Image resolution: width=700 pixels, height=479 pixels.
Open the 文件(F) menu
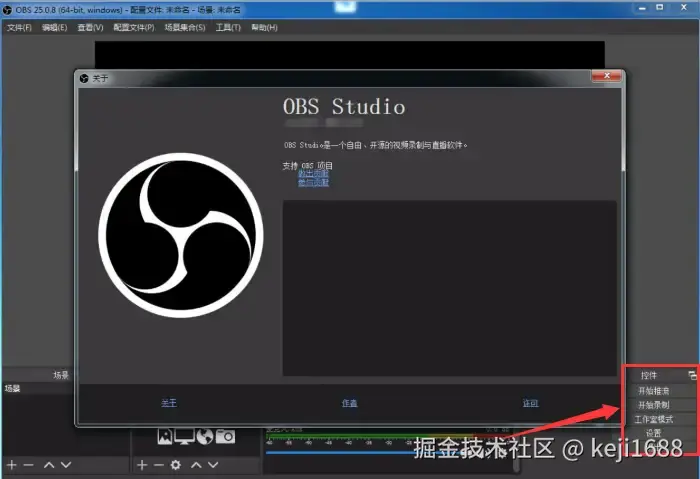pos(20,28)
